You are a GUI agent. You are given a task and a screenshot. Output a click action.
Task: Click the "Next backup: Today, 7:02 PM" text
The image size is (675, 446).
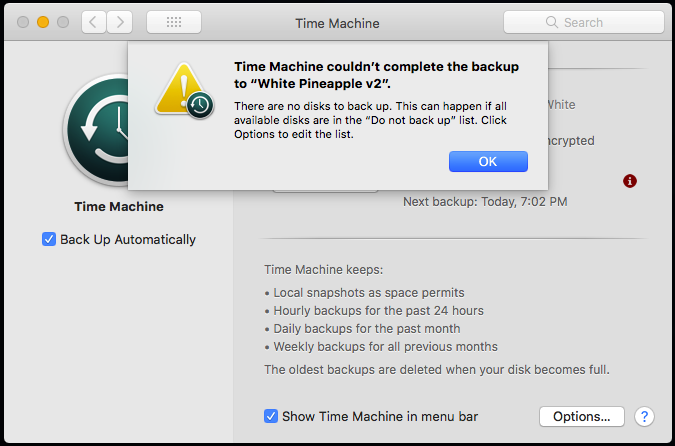(485, 201)
